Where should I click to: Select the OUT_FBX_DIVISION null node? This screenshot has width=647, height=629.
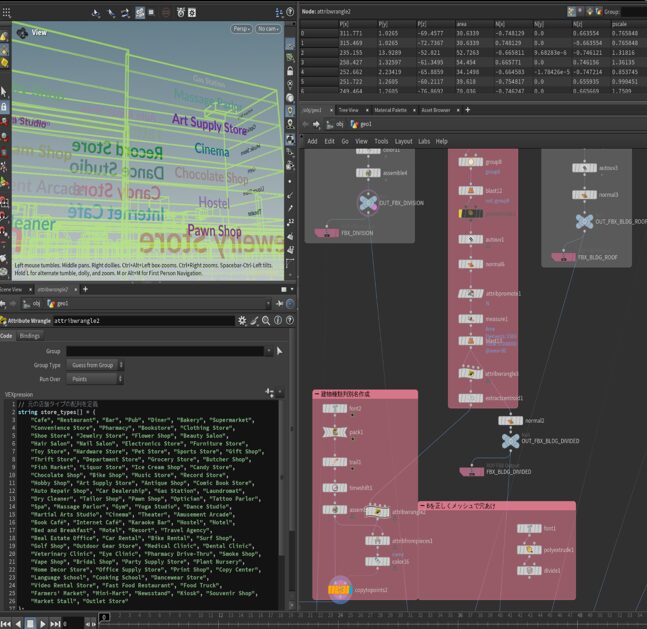pyautogui.click(x=368, y=203)
